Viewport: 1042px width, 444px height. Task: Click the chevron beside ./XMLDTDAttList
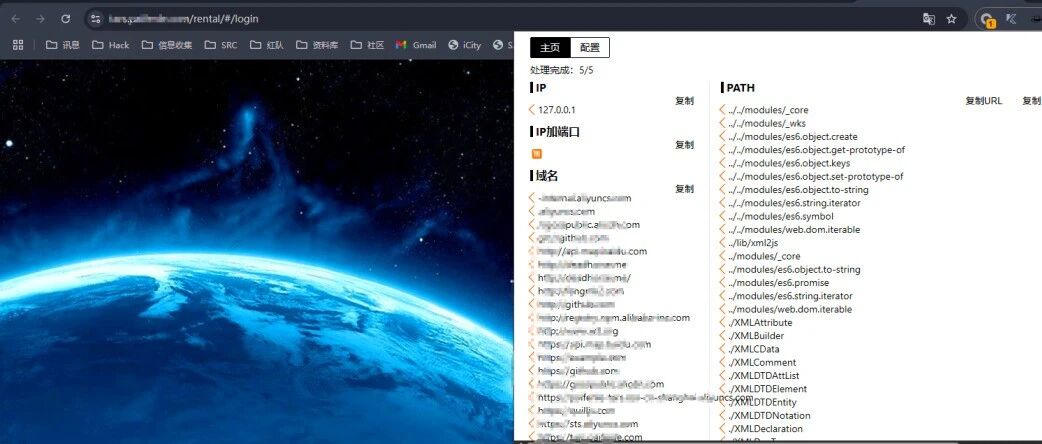[x=722, y=376]
